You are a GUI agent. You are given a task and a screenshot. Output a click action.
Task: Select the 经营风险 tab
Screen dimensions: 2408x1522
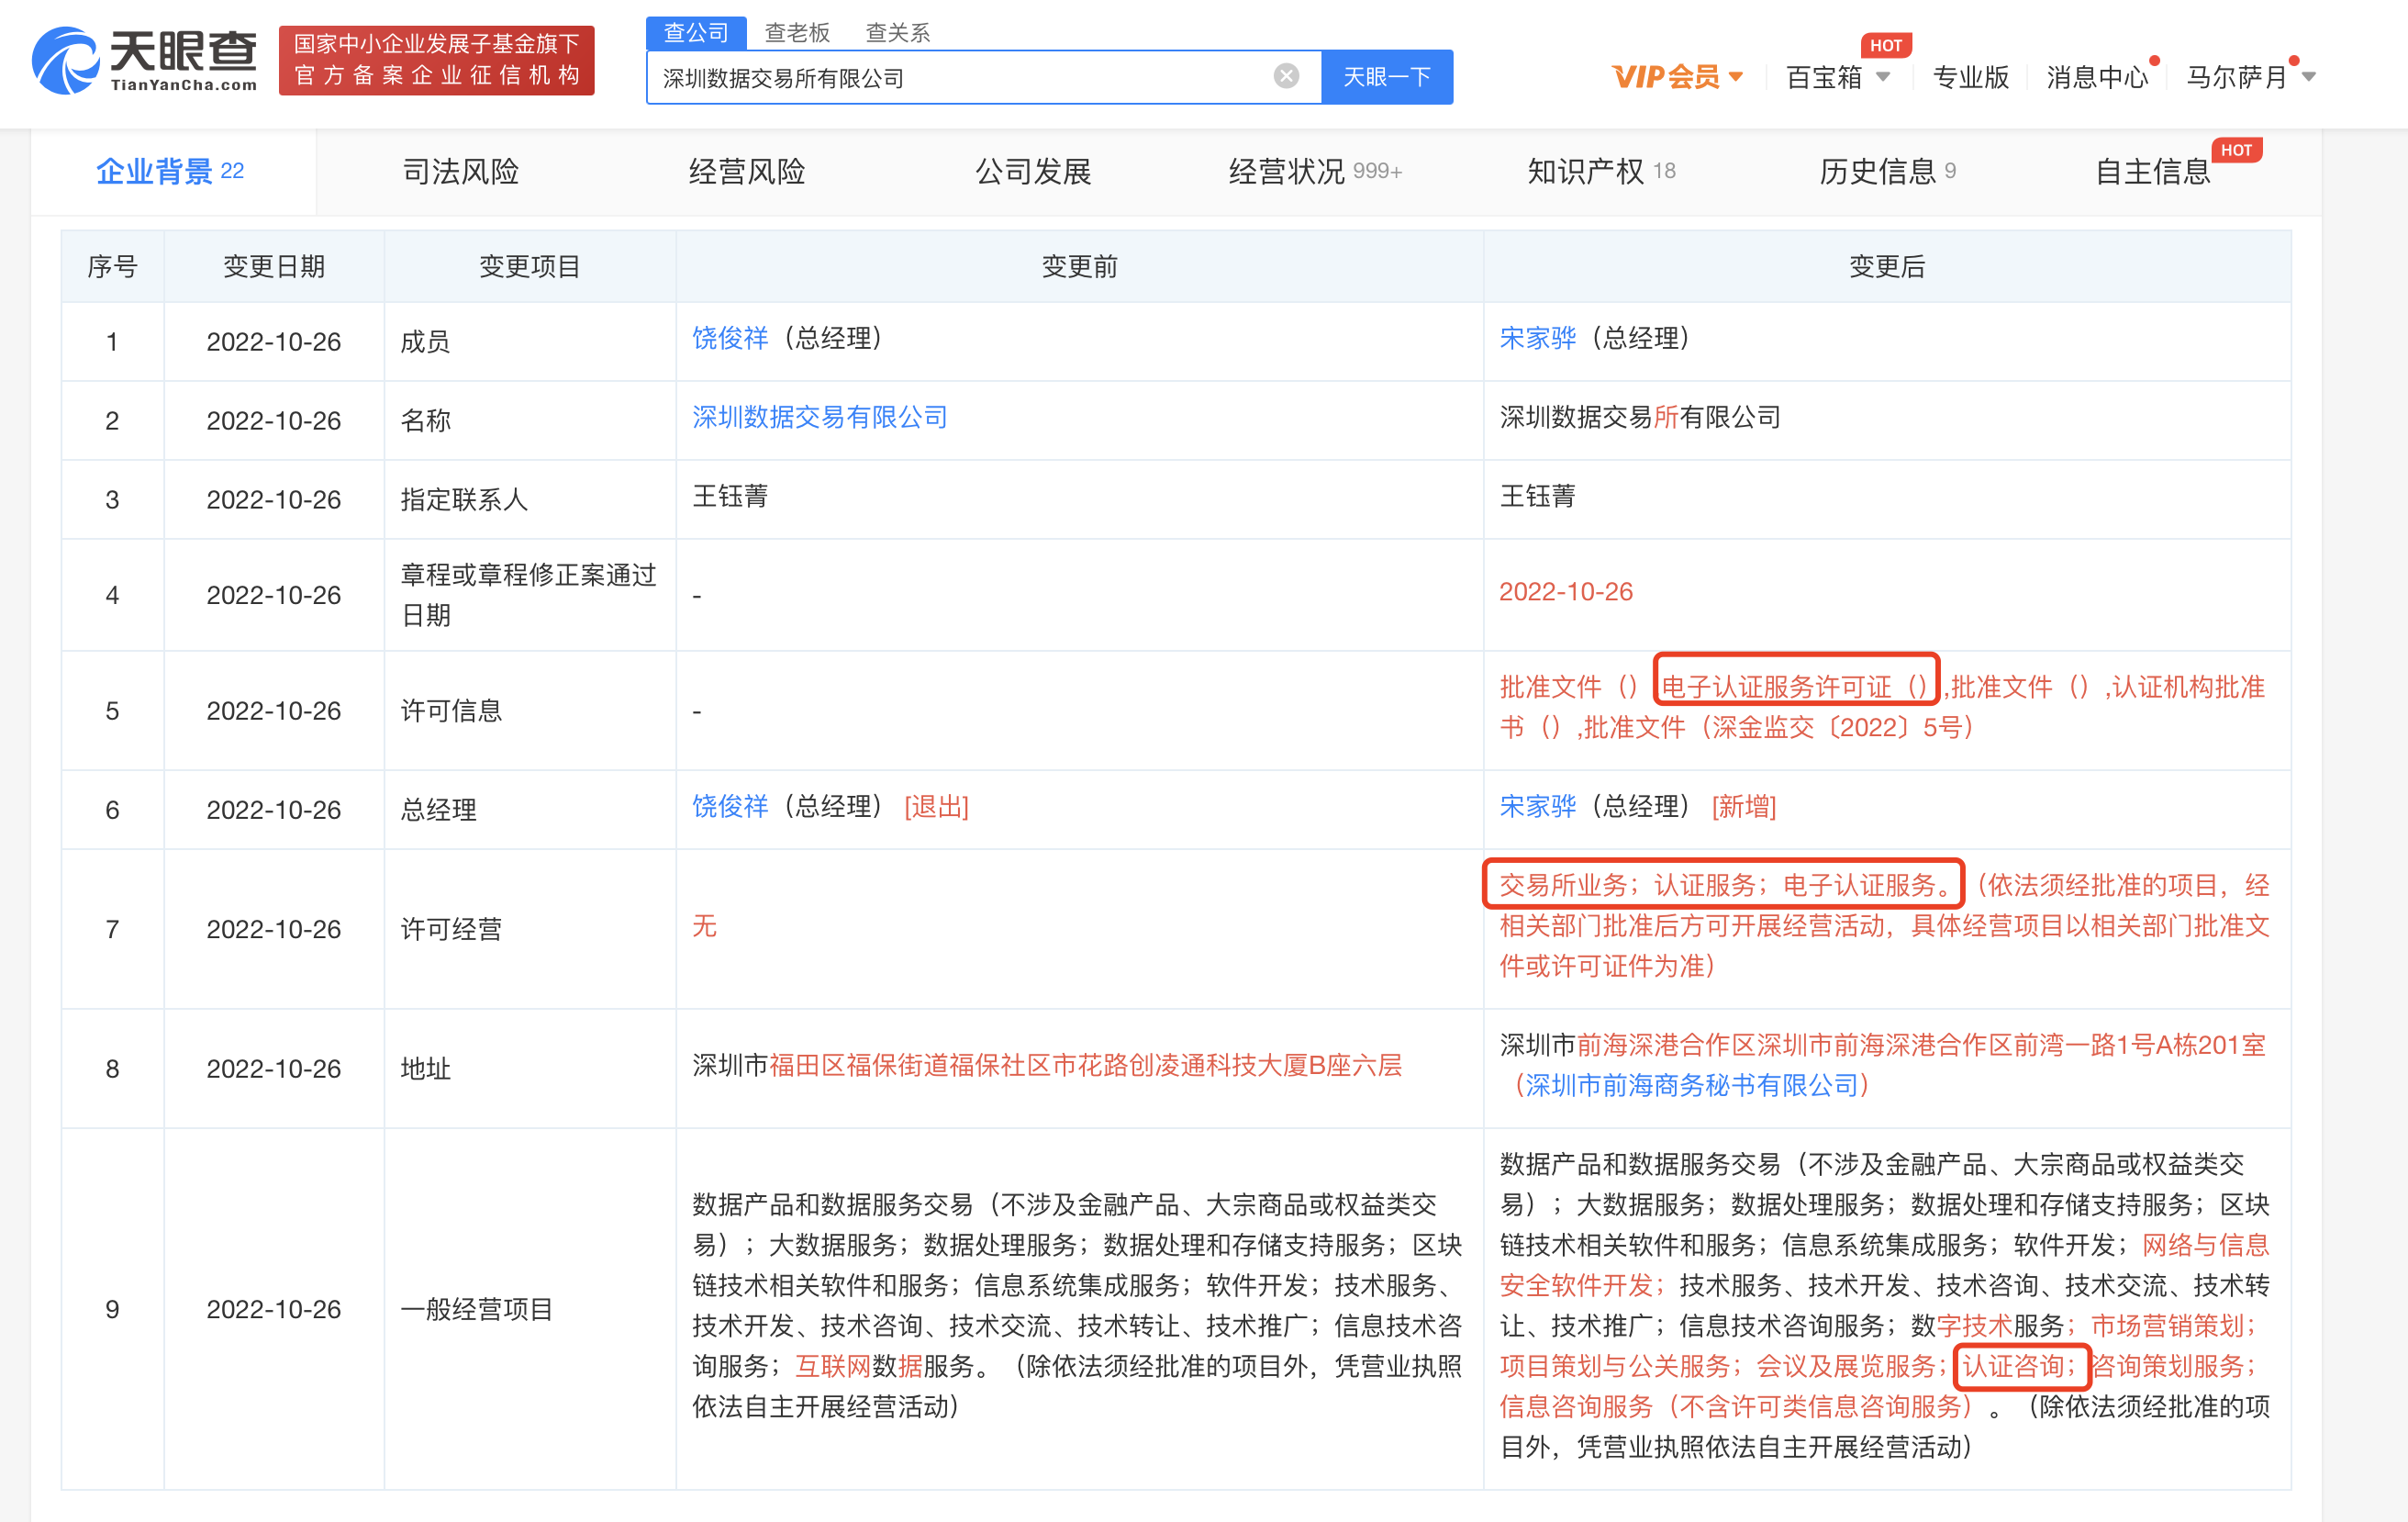747,171
